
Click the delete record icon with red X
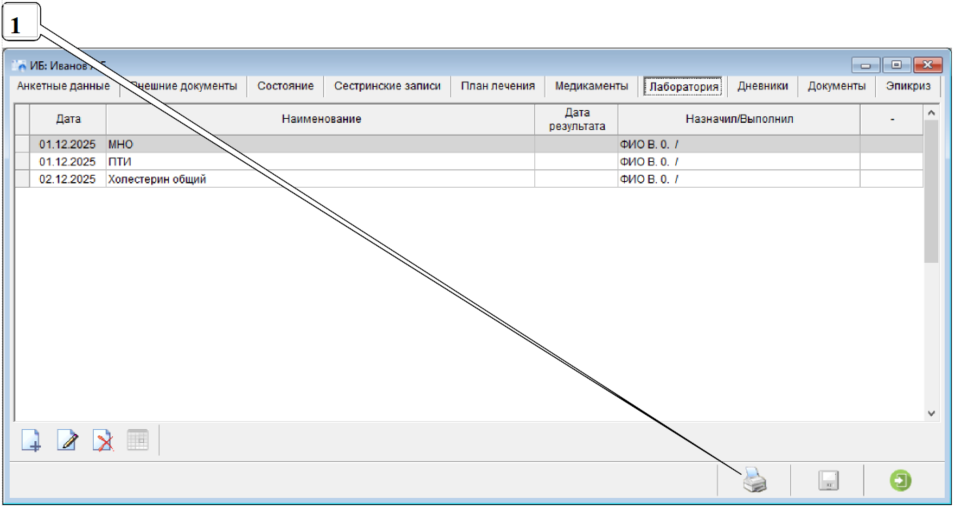tap(102, 440)
